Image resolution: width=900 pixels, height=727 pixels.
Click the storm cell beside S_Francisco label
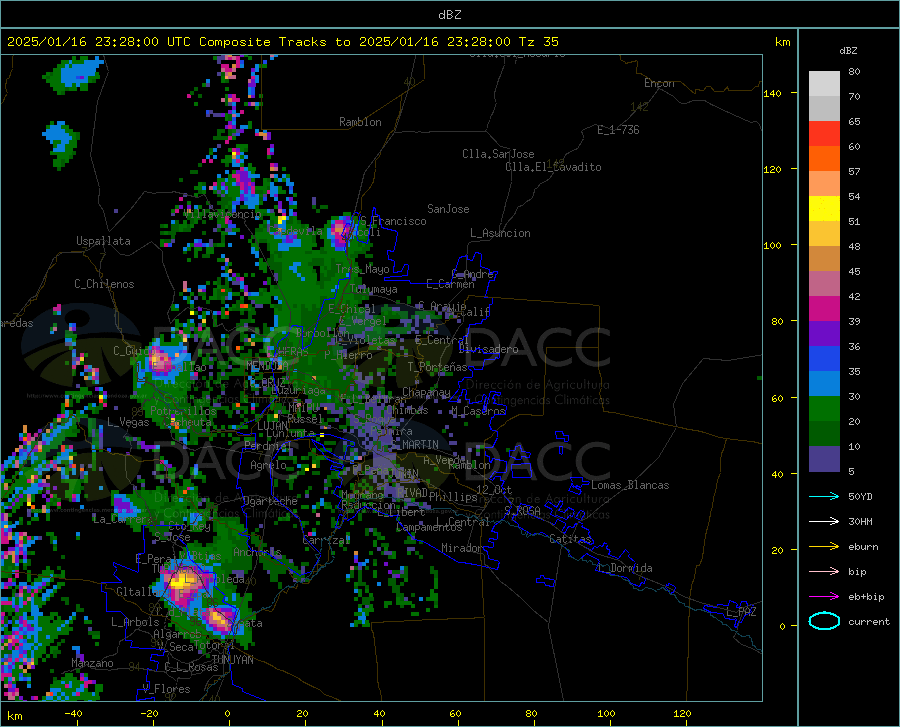pos(342,231)
